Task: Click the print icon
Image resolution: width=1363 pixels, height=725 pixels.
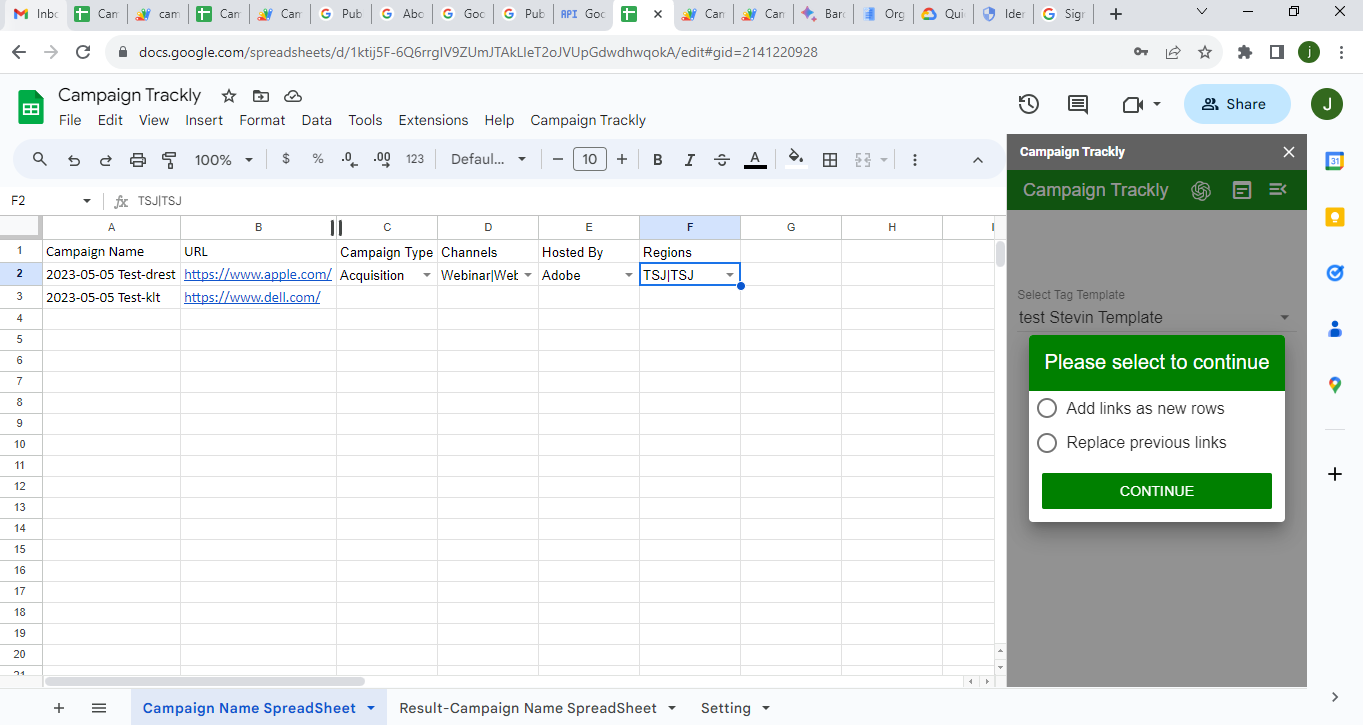Action: click(137, 159)
